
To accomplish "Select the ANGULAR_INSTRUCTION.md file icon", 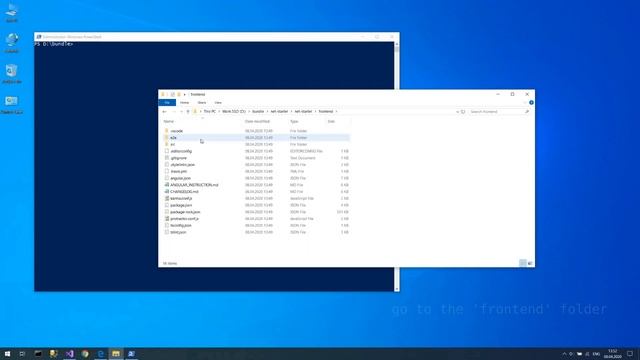I will click(167, 184).
